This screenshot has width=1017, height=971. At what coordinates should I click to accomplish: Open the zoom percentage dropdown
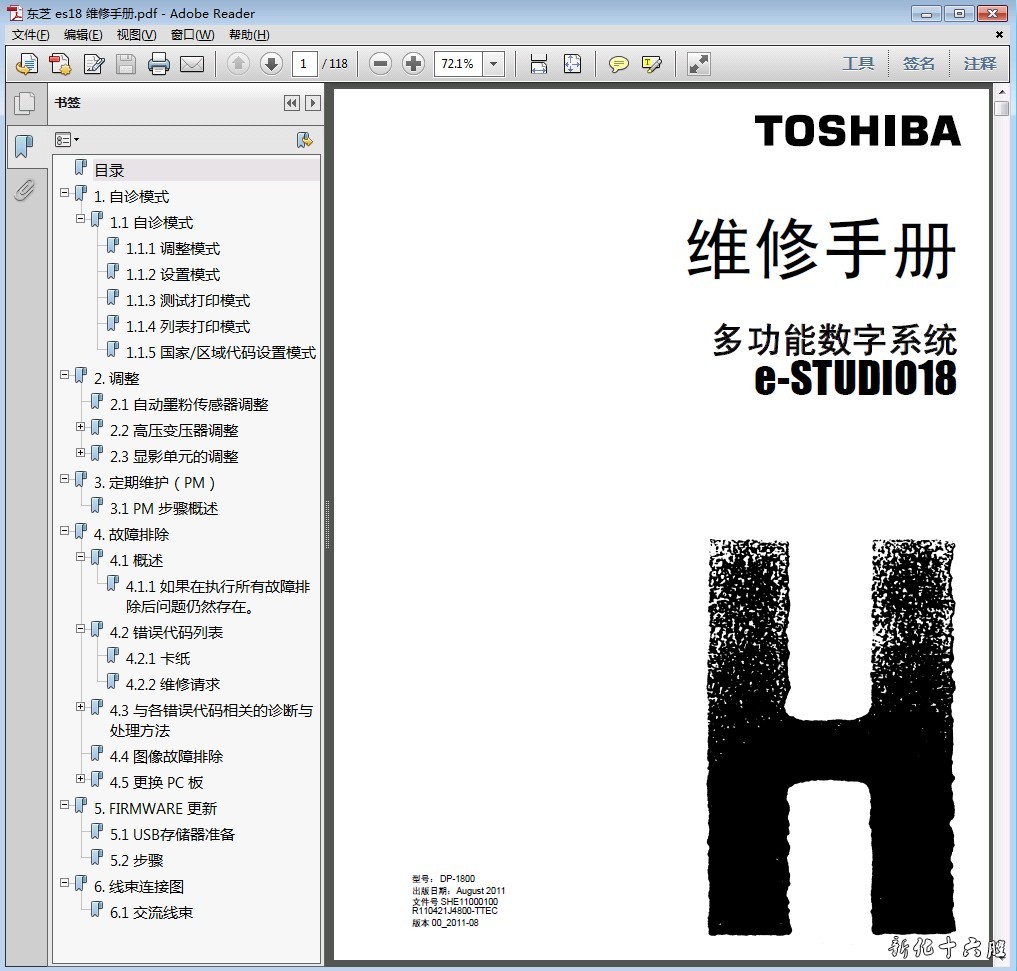[x=494, y=64]
